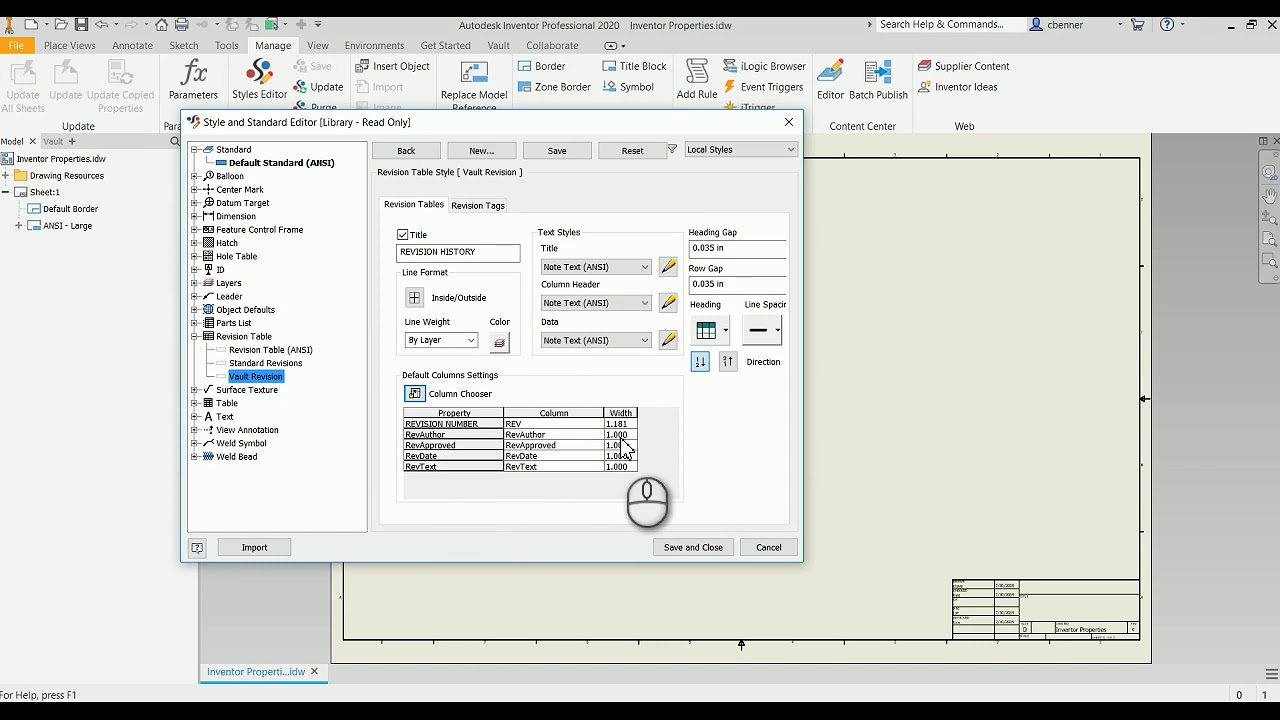Click the dialog help question icon
This screenshot has height=720, width=1280.
[197, 548]
